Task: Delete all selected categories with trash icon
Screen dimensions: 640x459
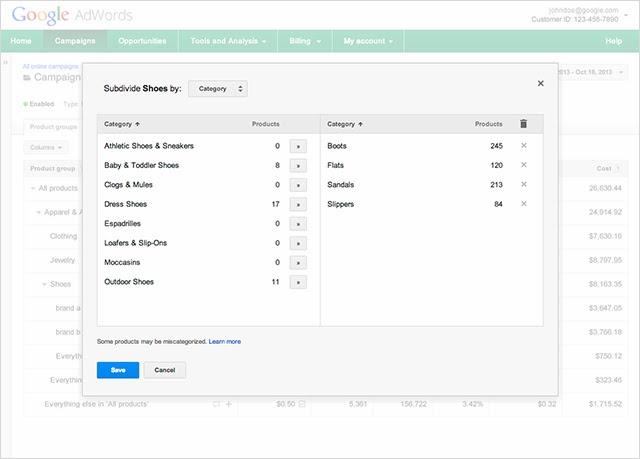Action: tap(523, 124)
